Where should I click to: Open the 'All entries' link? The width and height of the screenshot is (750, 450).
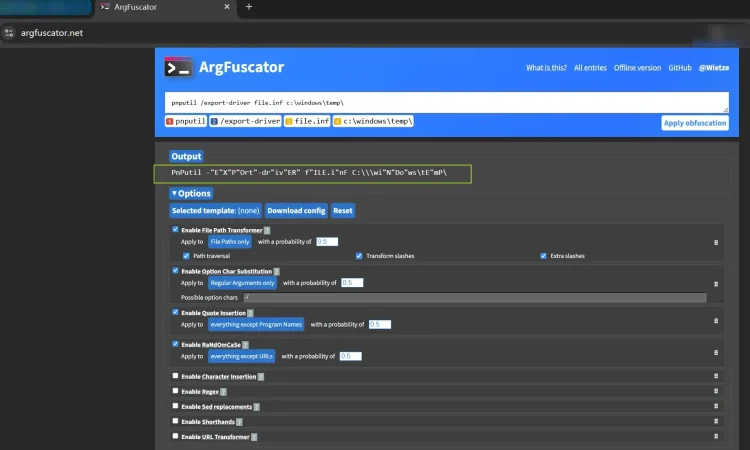(590, 68)
